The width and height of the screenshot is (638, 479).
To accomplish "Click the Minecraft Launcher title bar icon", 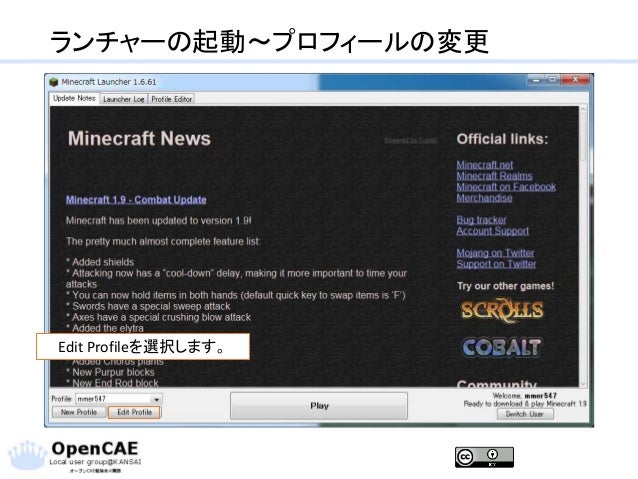I will [54, 82].
